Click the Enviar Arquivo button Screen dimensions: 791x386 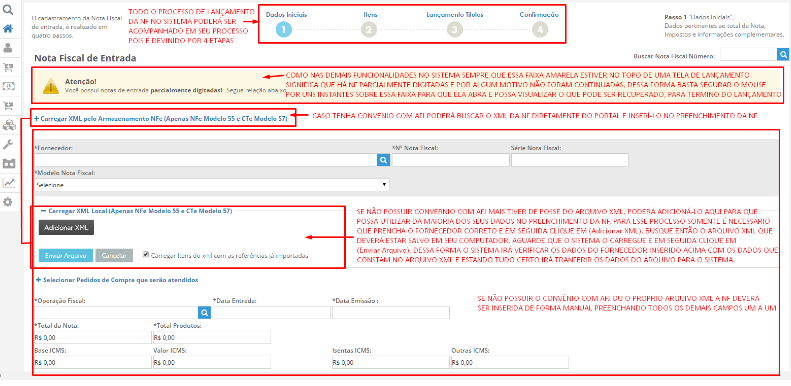(66, 255)
